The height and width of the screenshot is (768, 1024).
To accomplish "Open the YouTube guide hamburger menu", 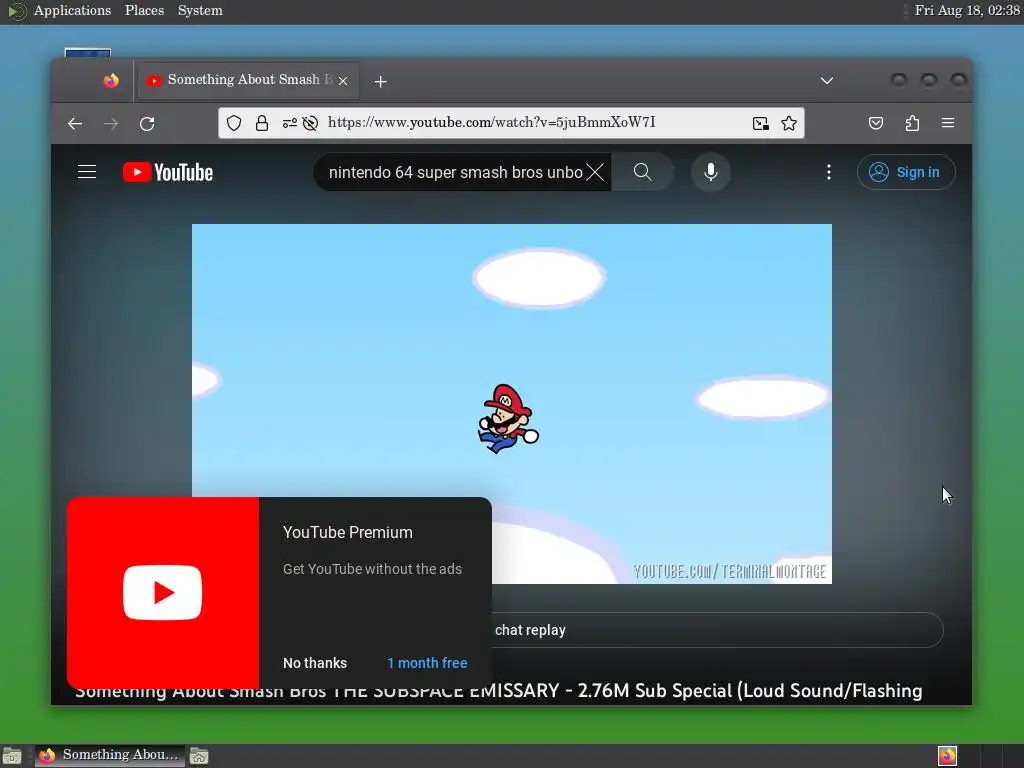I will click(x=87, y=172).
